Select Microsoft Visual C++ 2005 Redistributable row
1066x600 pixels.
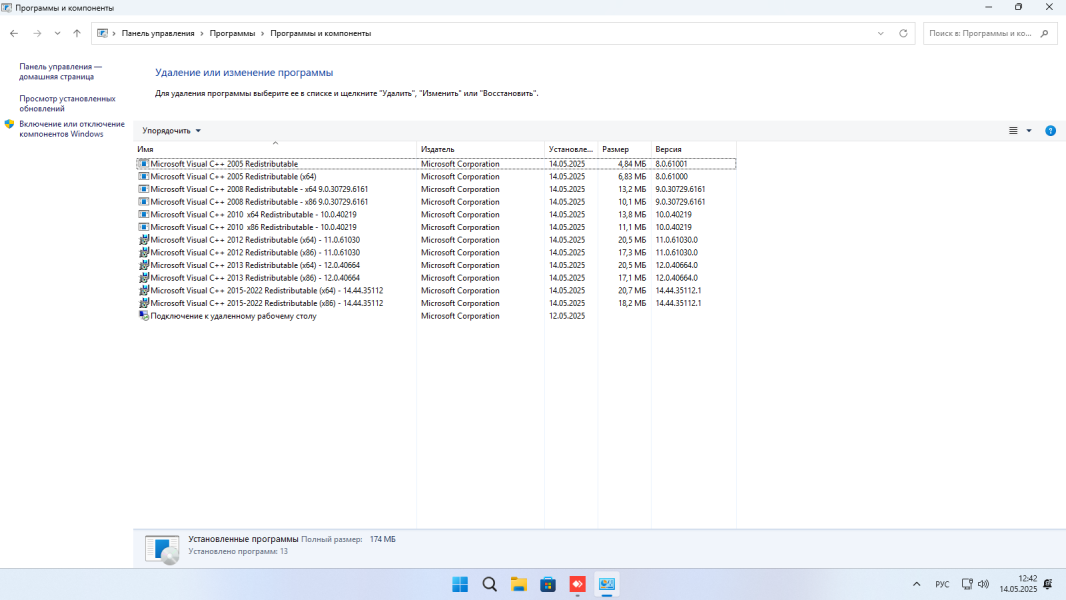436,164
